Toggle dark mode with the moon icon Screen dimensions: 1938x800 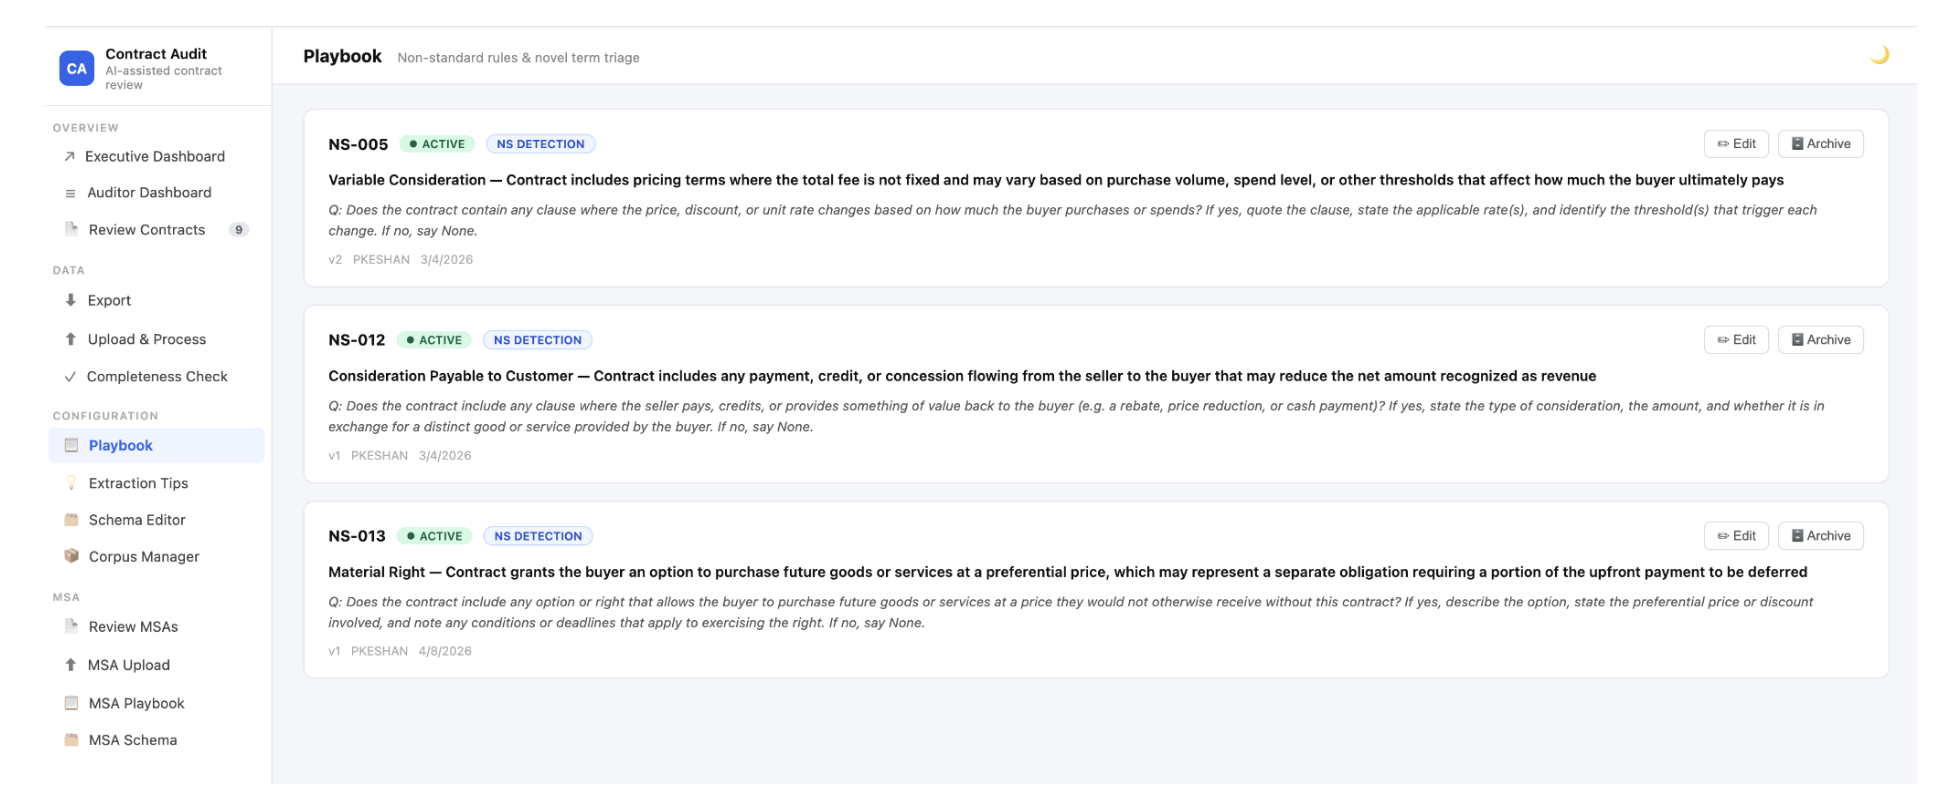1879,55
